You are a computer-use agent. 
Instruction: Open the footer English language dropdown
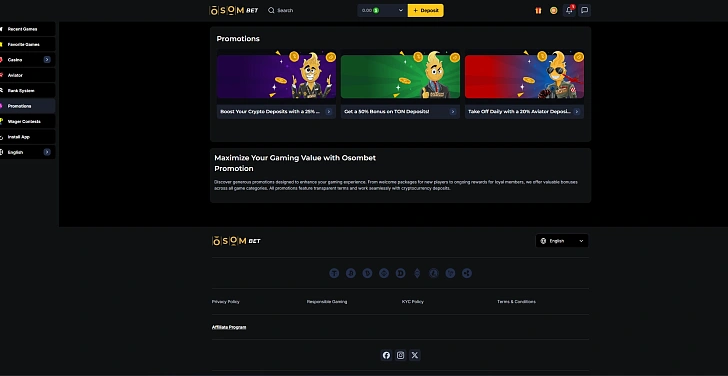(x=562, y=241)
